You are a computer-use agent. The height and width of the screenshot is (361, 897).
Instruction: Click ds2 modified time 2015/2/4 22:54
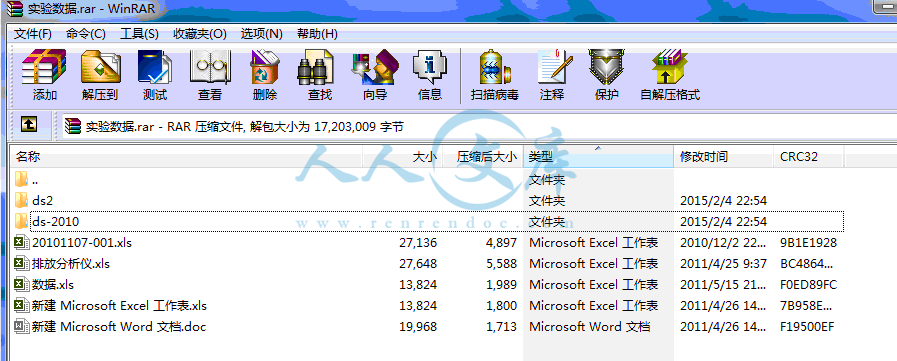click(x=723, y=200)
